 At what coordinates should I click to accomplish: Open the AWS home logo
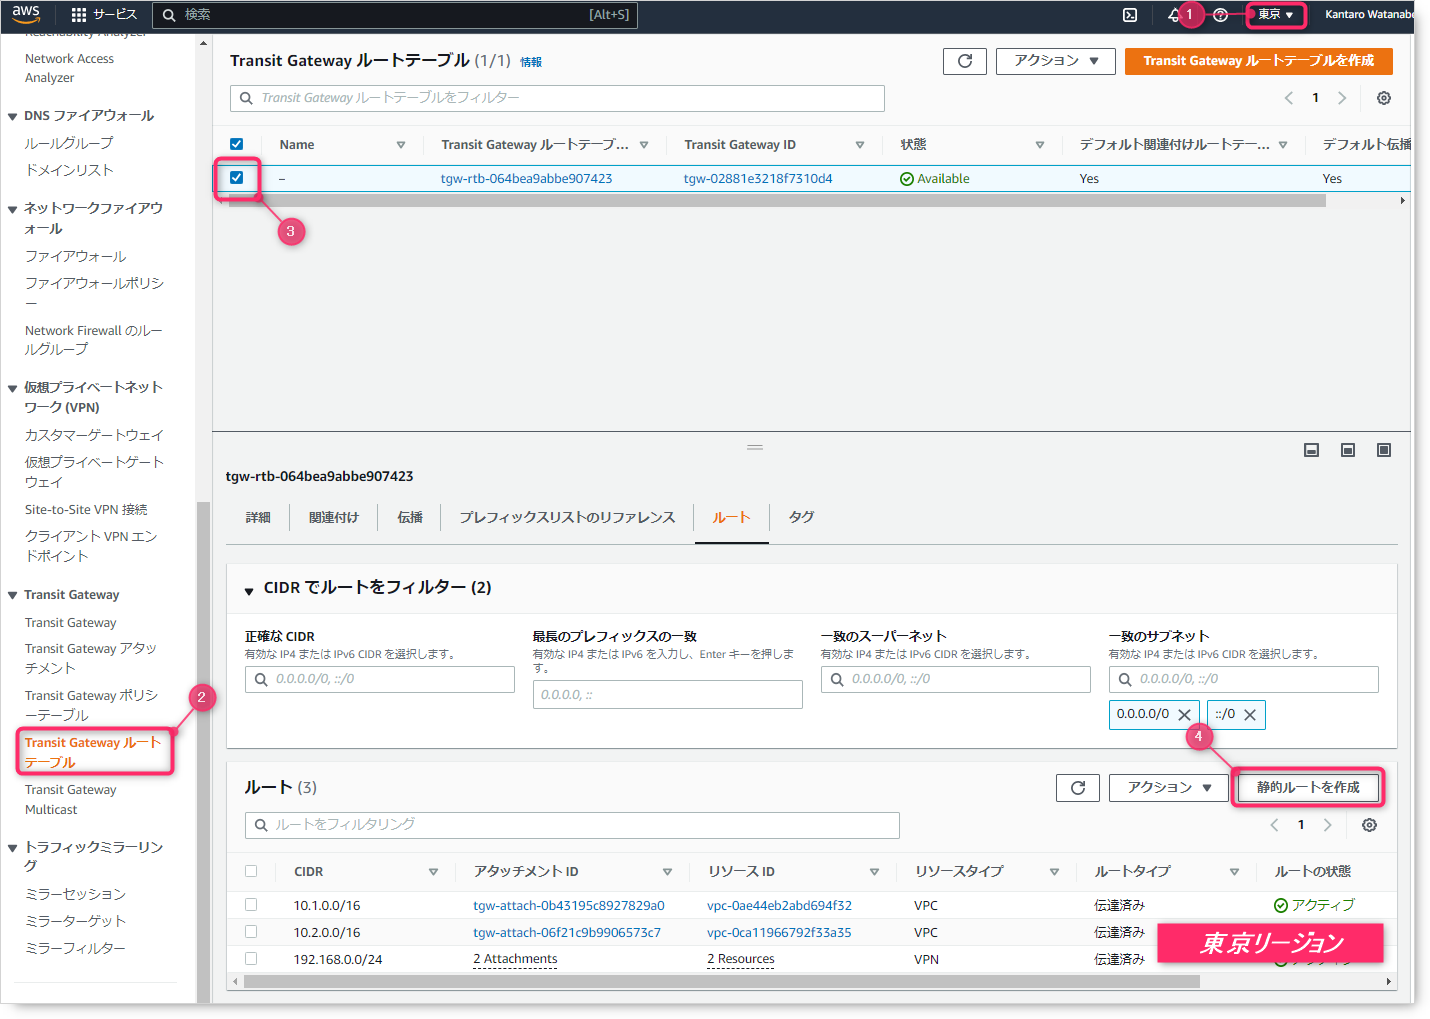(x=26, y=14)
